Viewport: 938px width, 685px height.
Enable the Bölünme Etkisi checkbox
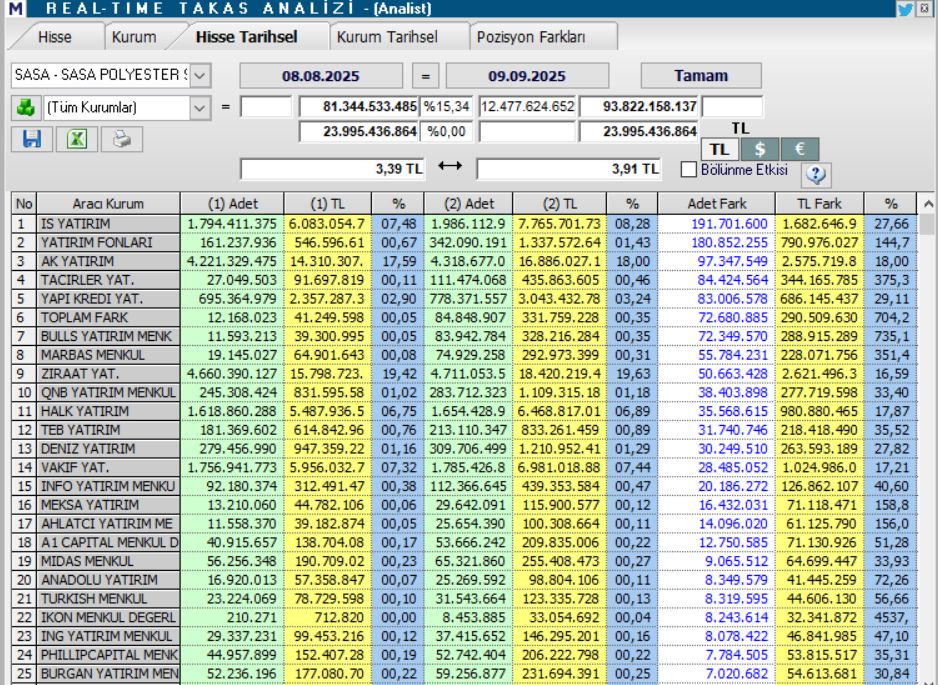[x=689, y=170]
